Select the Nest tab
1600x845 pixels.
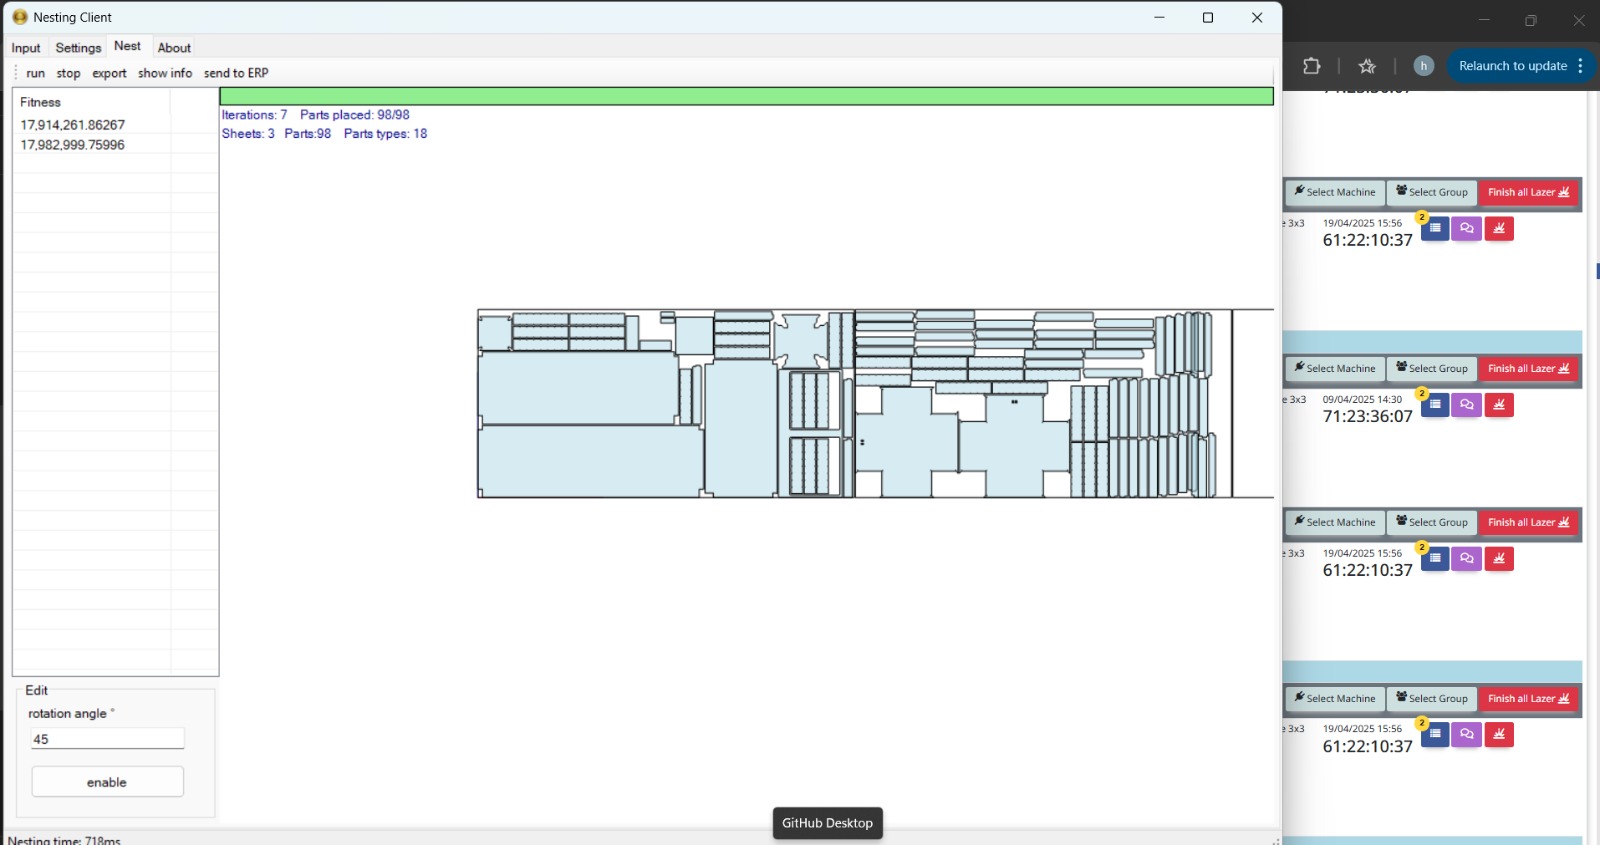coord(127,46)
